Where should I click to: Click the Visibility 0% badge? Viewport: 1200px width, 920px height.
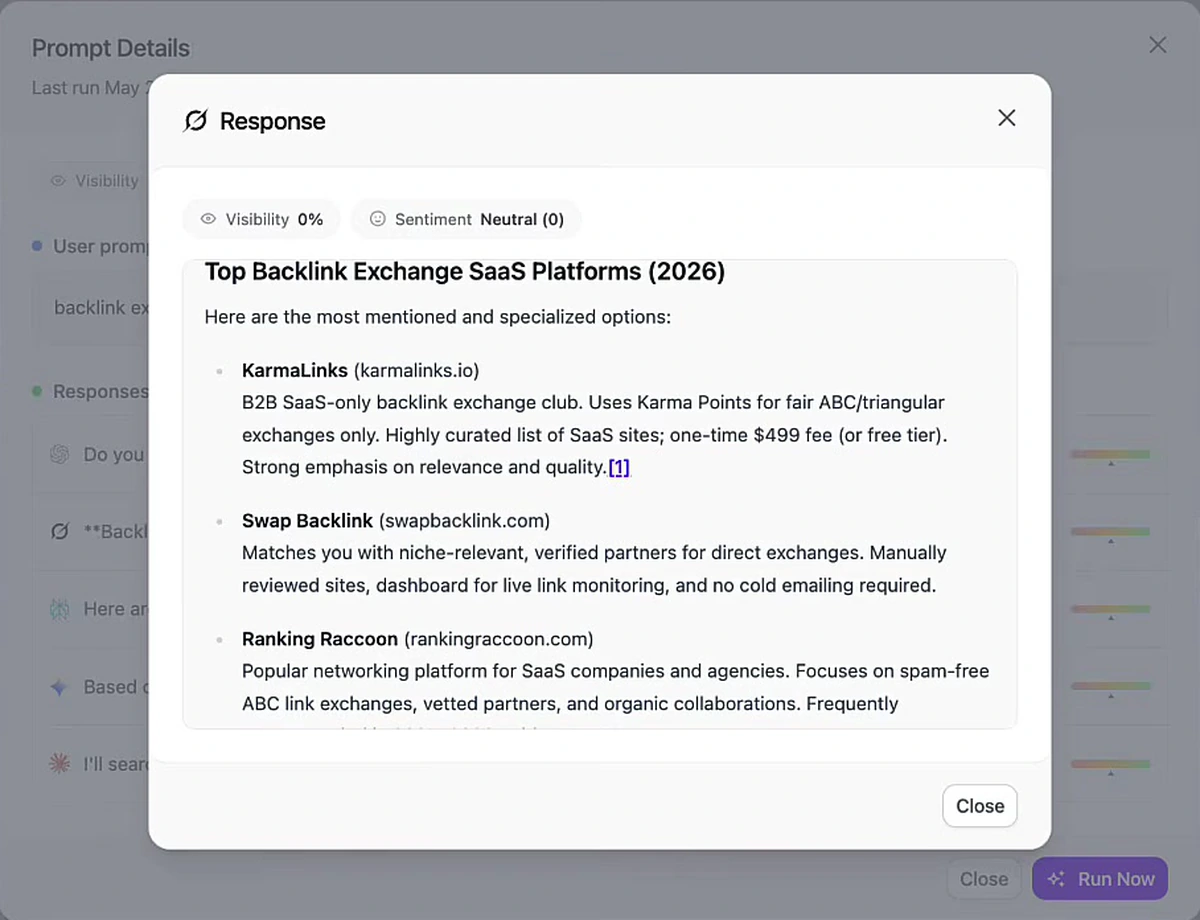tap(262, 219)
